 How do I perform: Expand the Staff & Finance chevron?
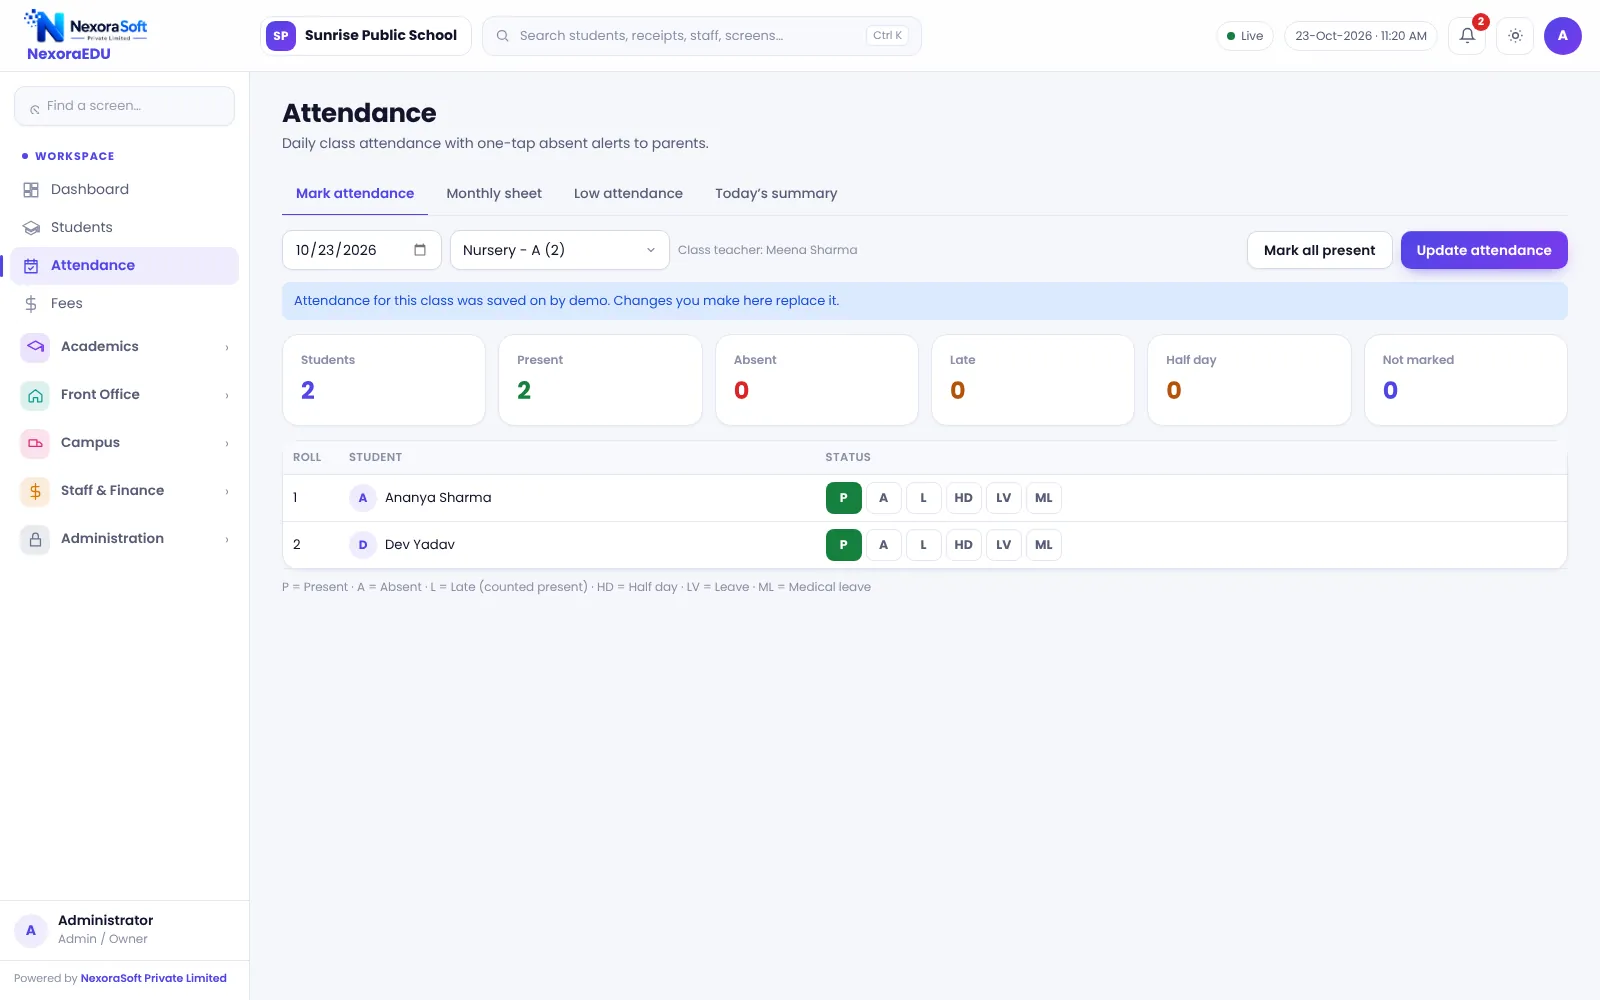pyautogui.click(x=227, y=492)
